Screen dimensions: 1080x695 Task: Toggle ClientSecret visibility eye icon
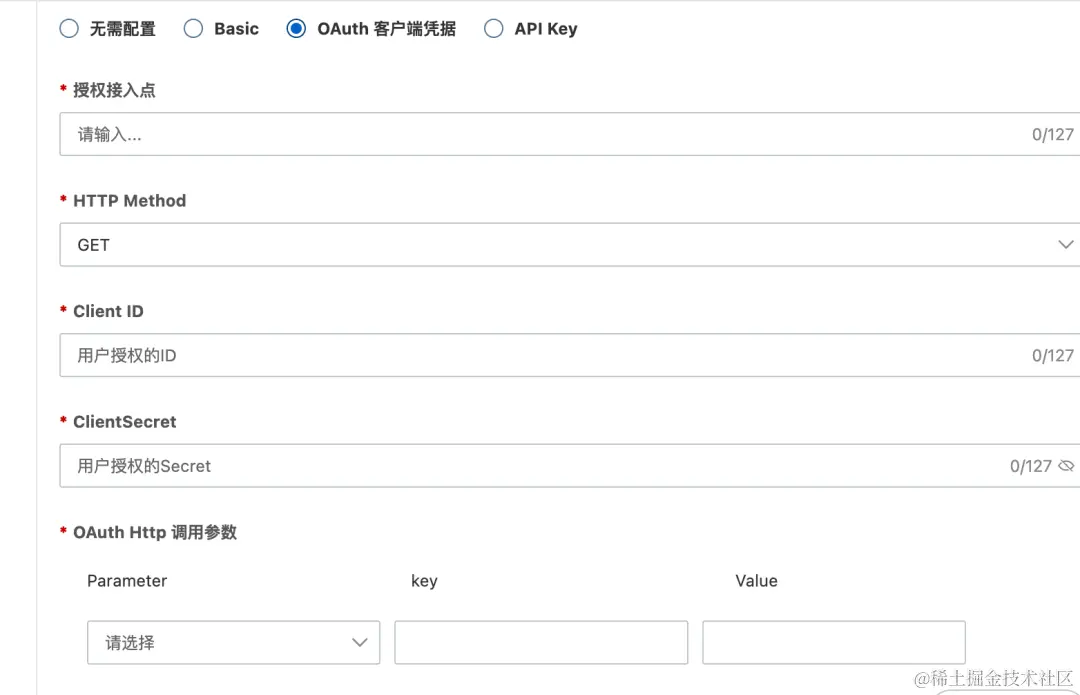coord(1066,466)
